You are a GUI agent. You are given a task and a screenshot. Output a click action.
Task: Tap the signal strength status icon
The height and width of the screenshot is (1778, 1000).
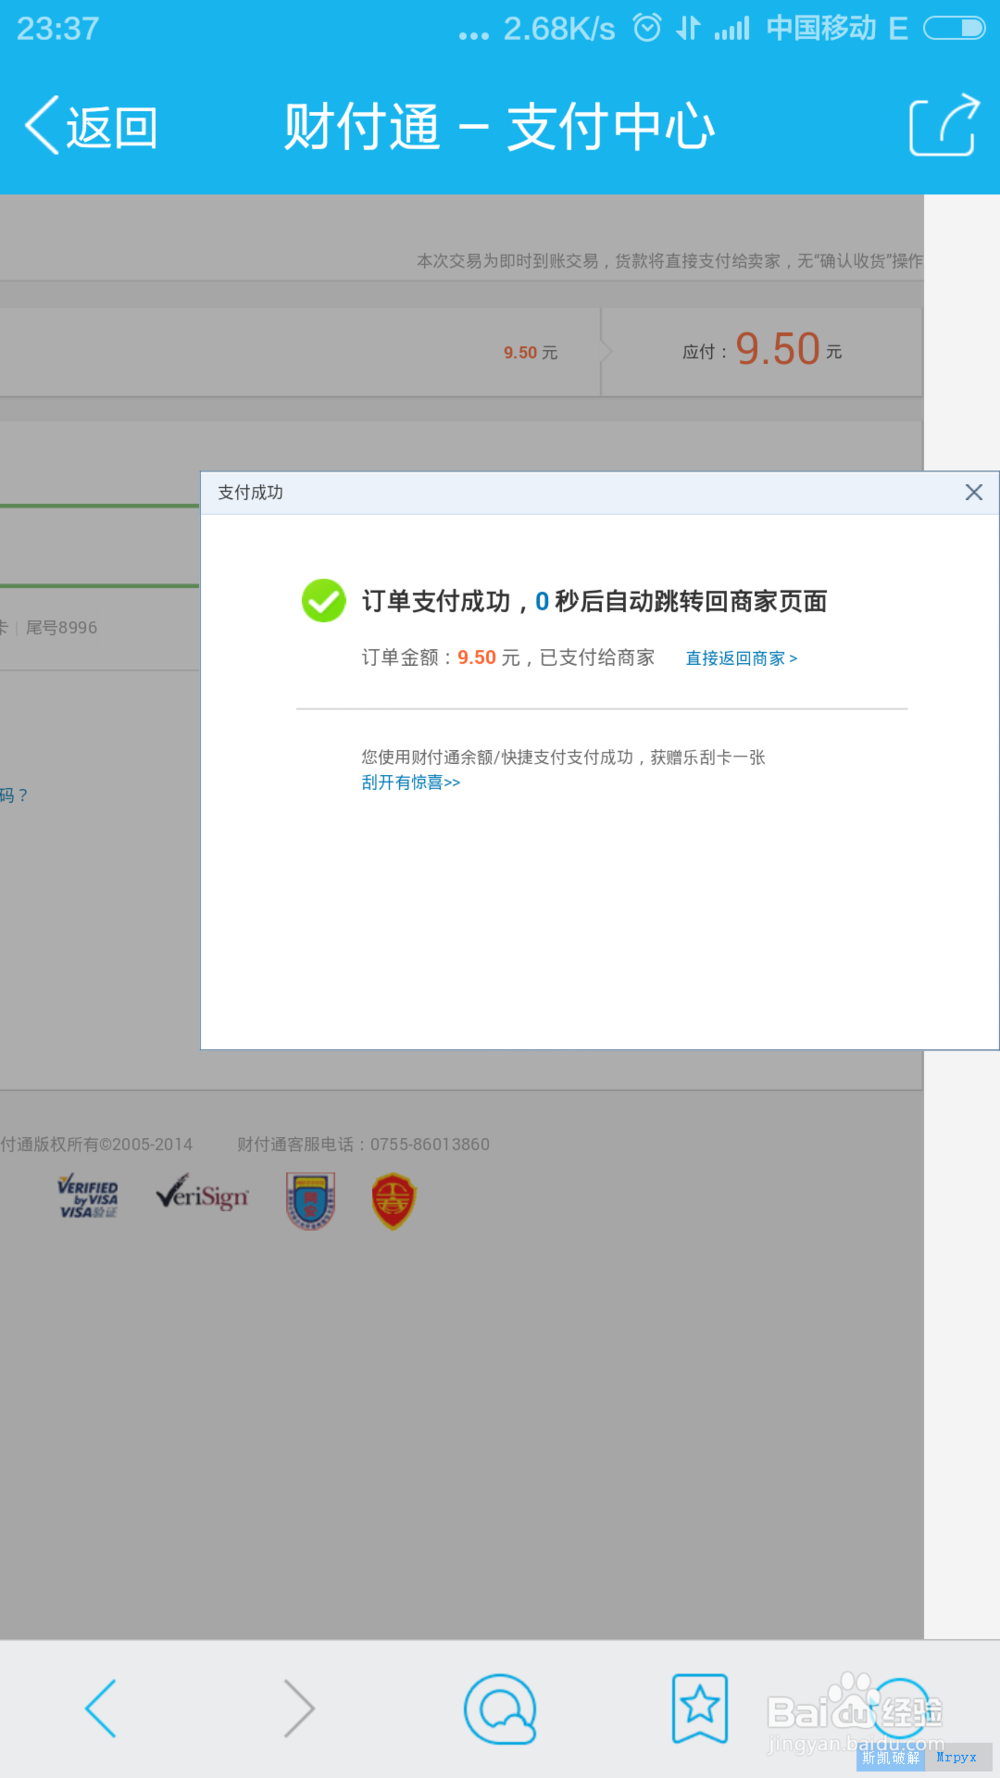(731, 28)
